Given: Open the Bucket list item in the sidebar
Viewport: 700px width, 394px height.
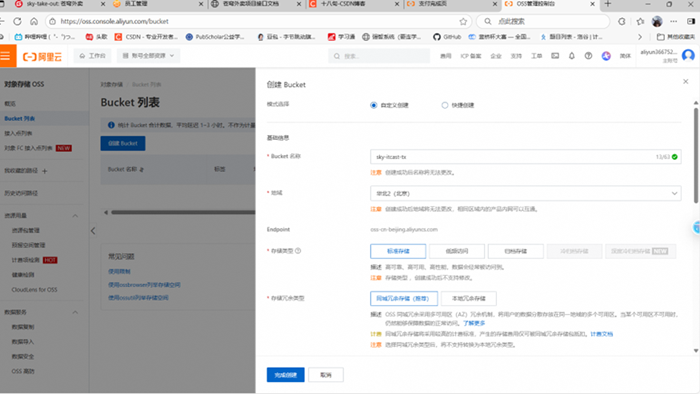Looking at the screenshot, I should click(x=20, y=118).
